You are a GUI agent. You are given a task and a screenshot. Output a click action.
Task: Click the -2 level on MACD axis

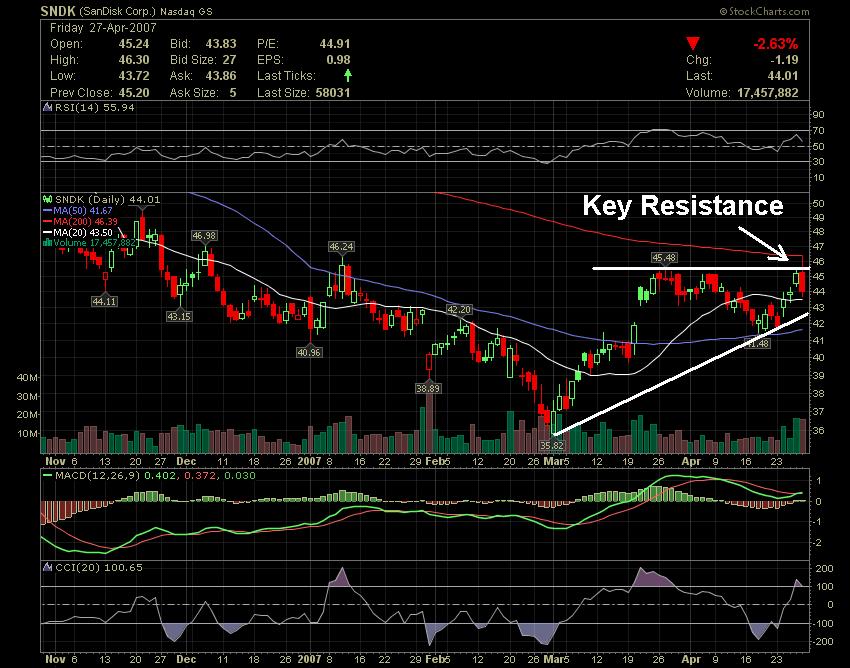818,543
